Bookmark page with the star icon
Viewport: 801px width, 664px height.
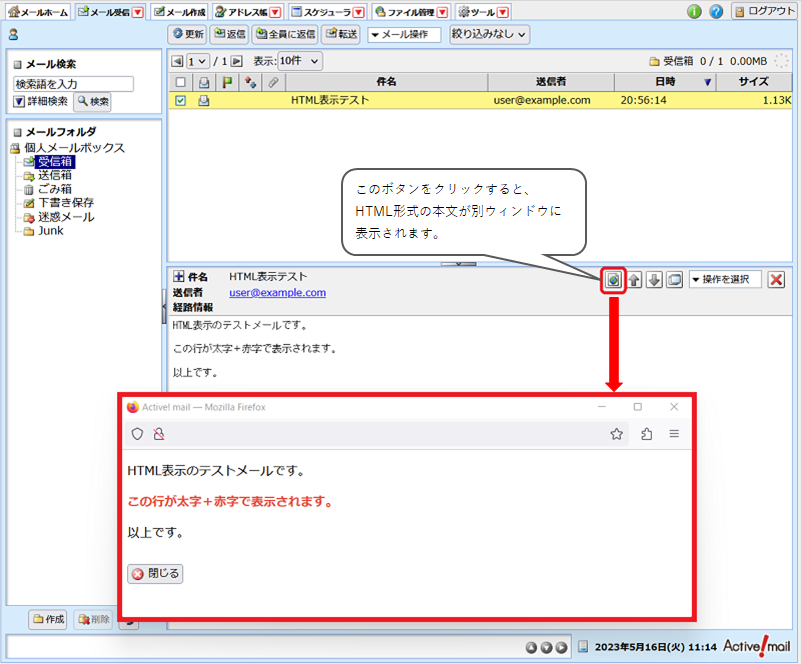tap(617, 434)
